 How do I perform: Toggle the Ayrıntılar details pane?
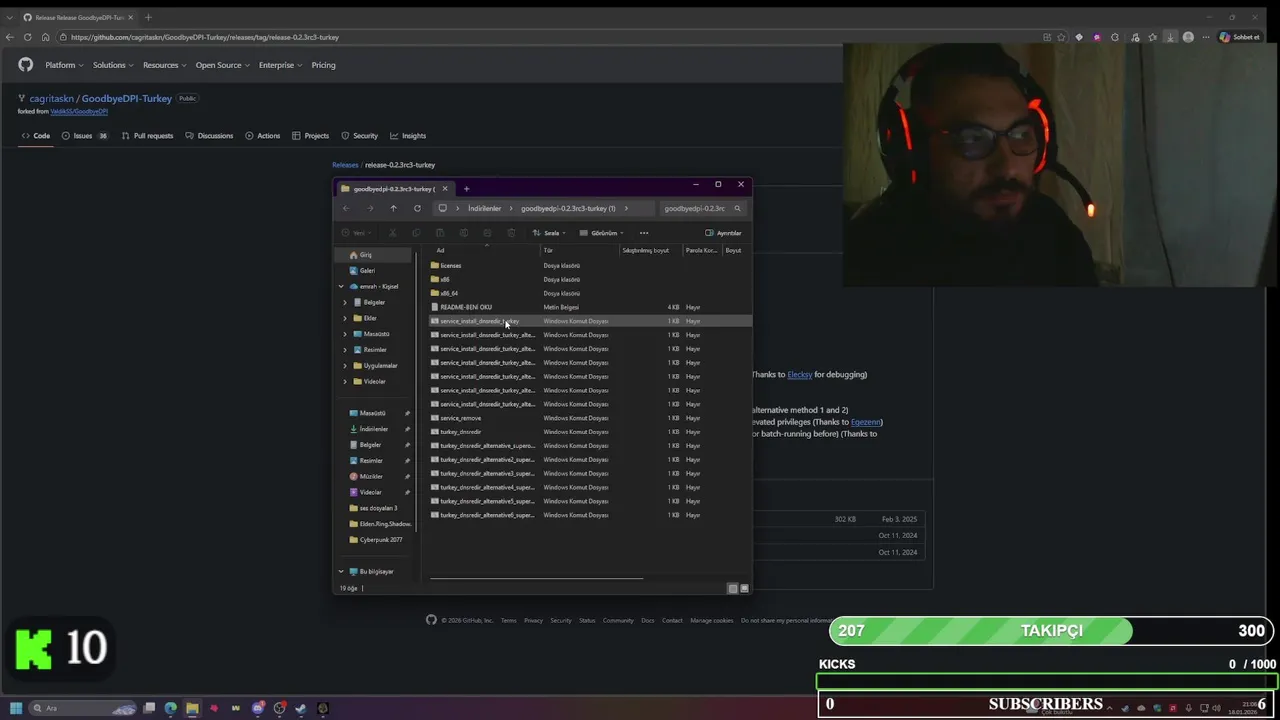(x=723, y=233)
